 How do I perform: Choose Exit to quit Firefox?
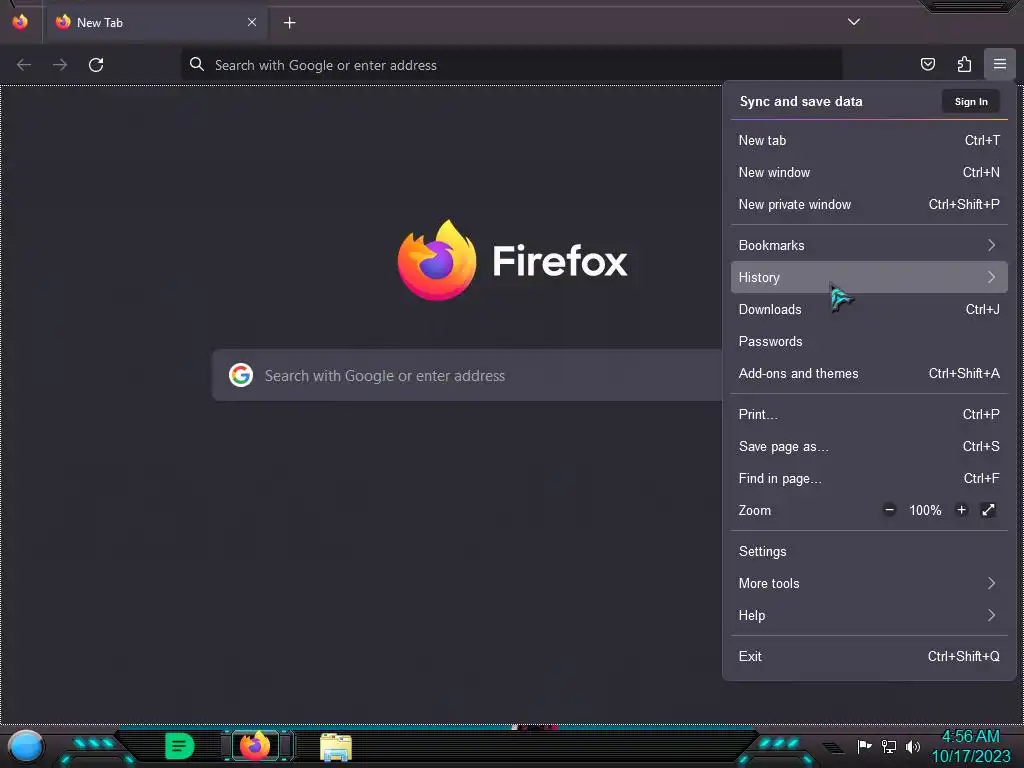pos(869,657)
